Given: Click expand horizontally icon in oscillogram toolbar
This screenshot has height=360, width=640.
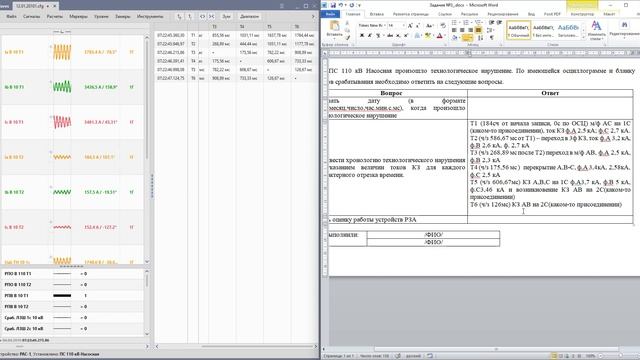Looking at the screenshot, I should pos(202,16).
